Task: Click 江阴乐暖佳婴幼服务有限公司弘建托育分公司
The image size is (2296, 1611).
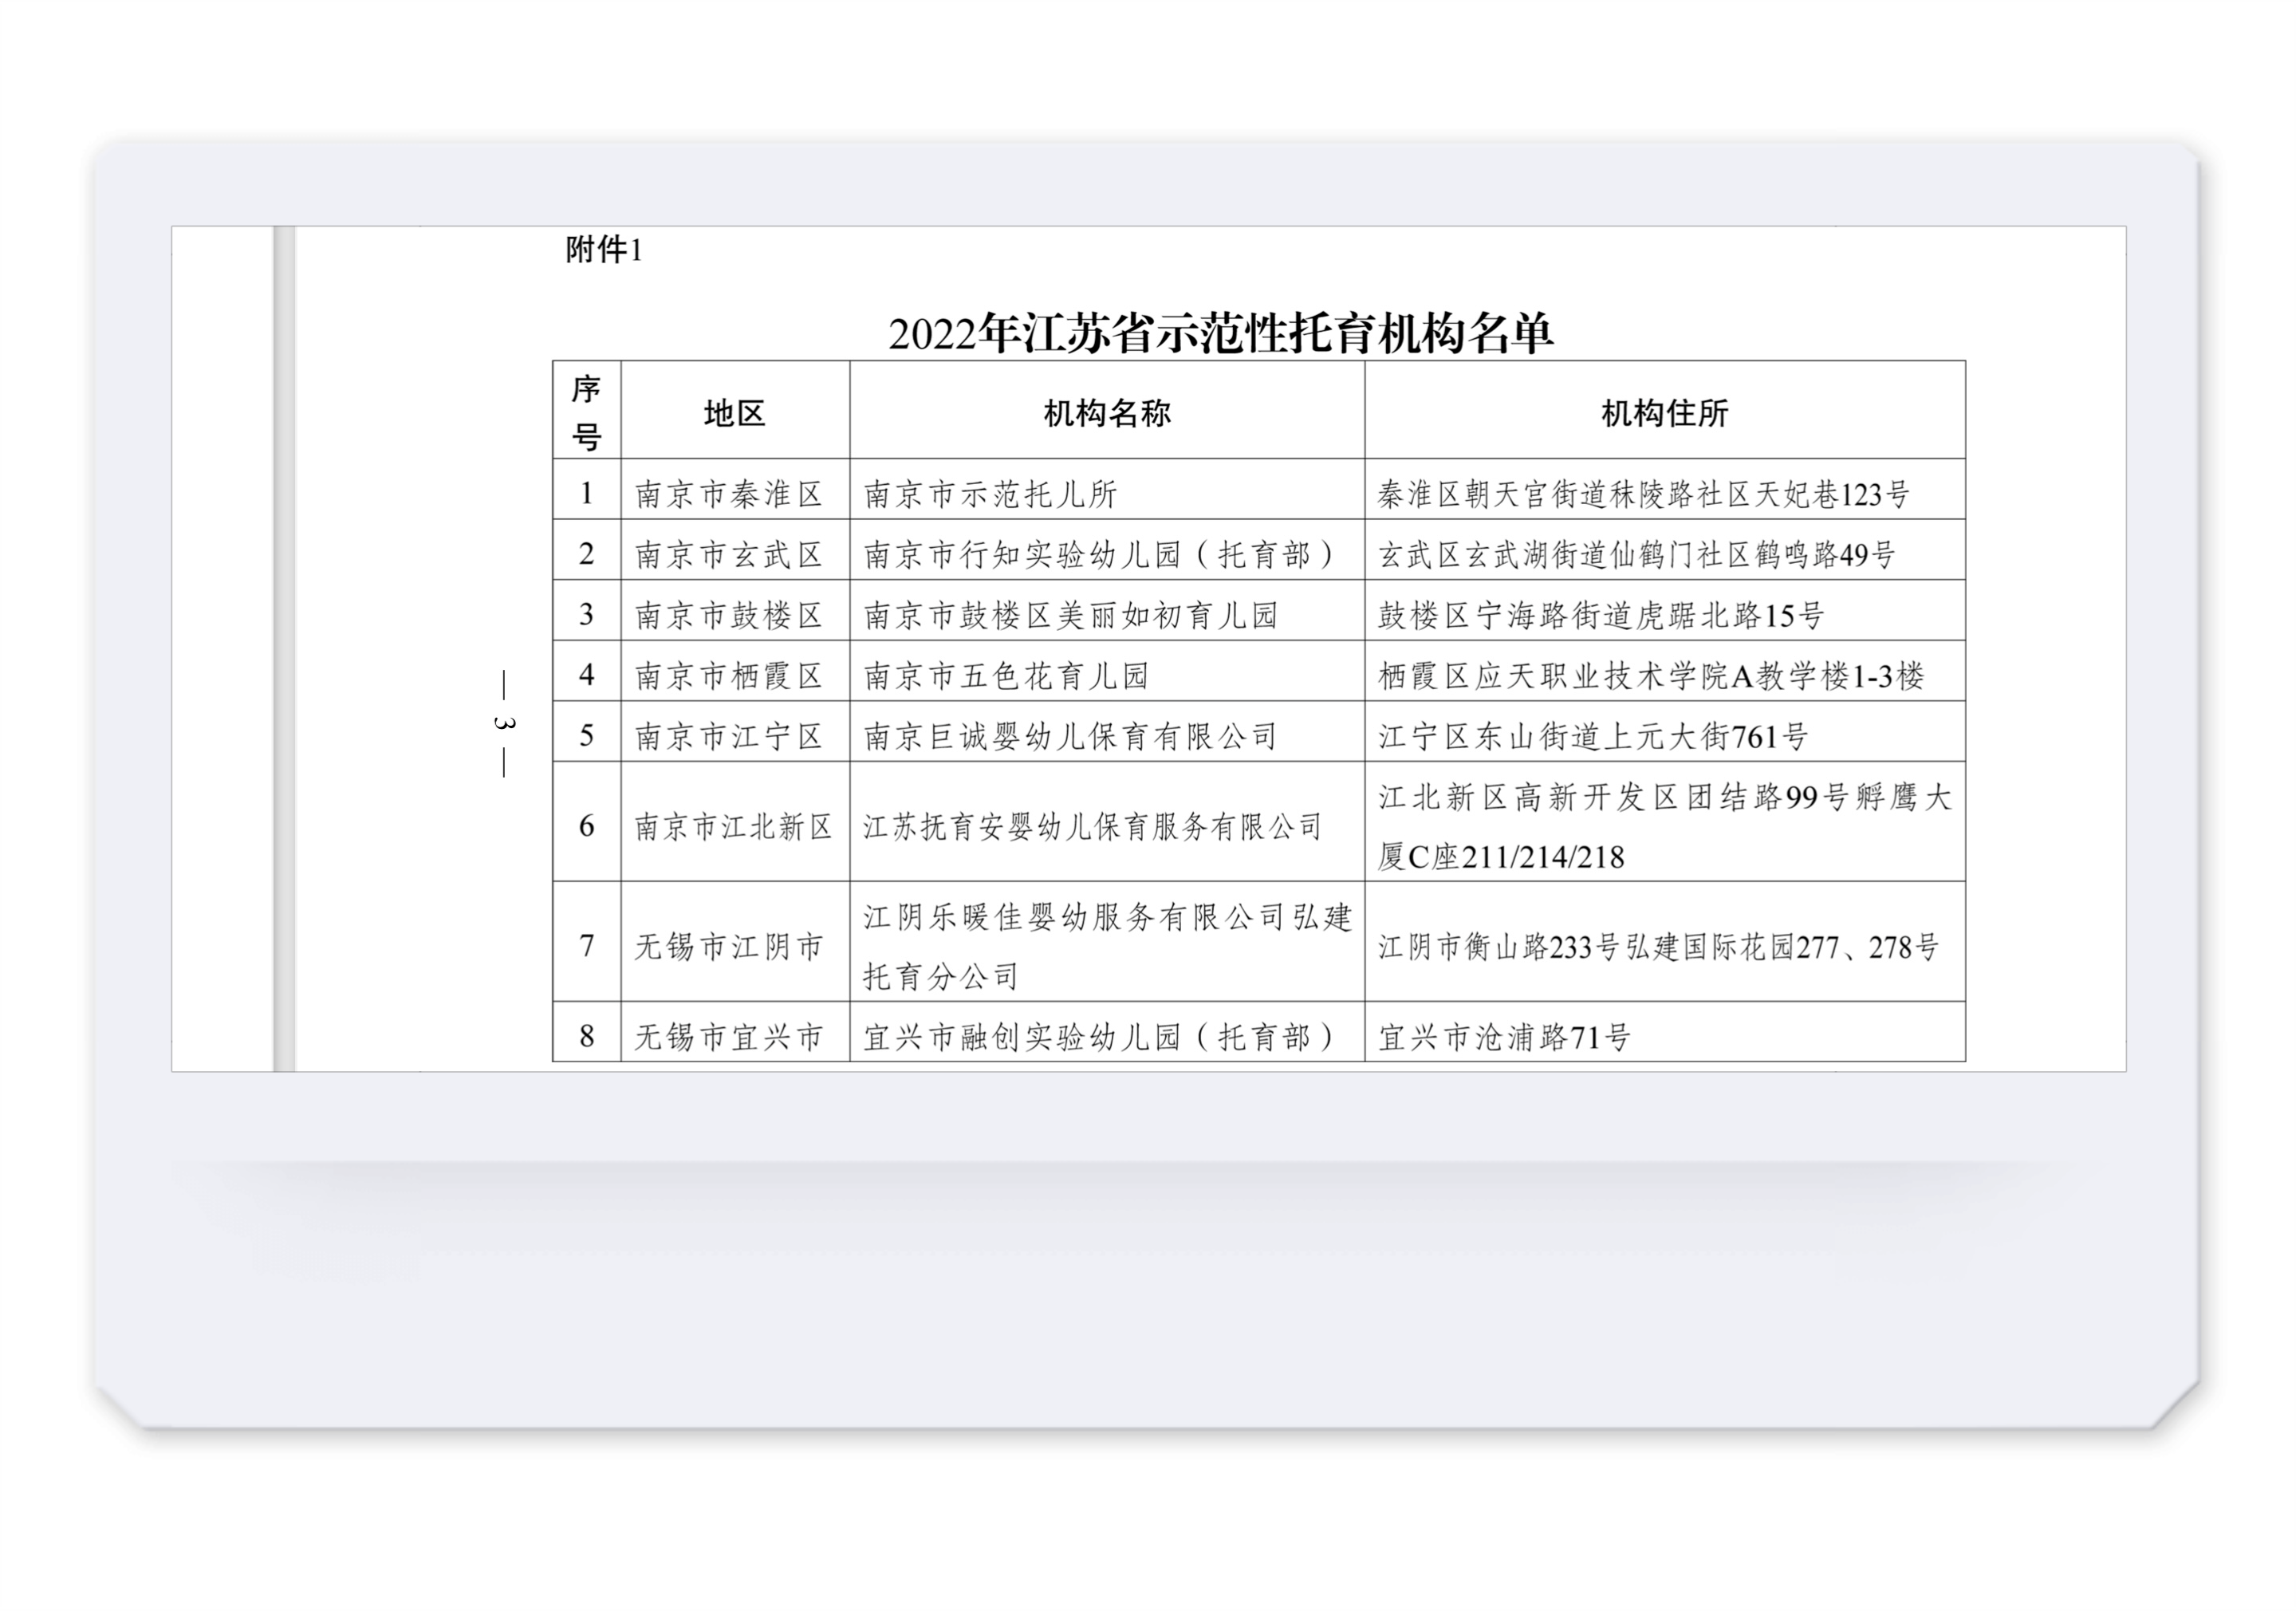Action: pos(1107,946)
